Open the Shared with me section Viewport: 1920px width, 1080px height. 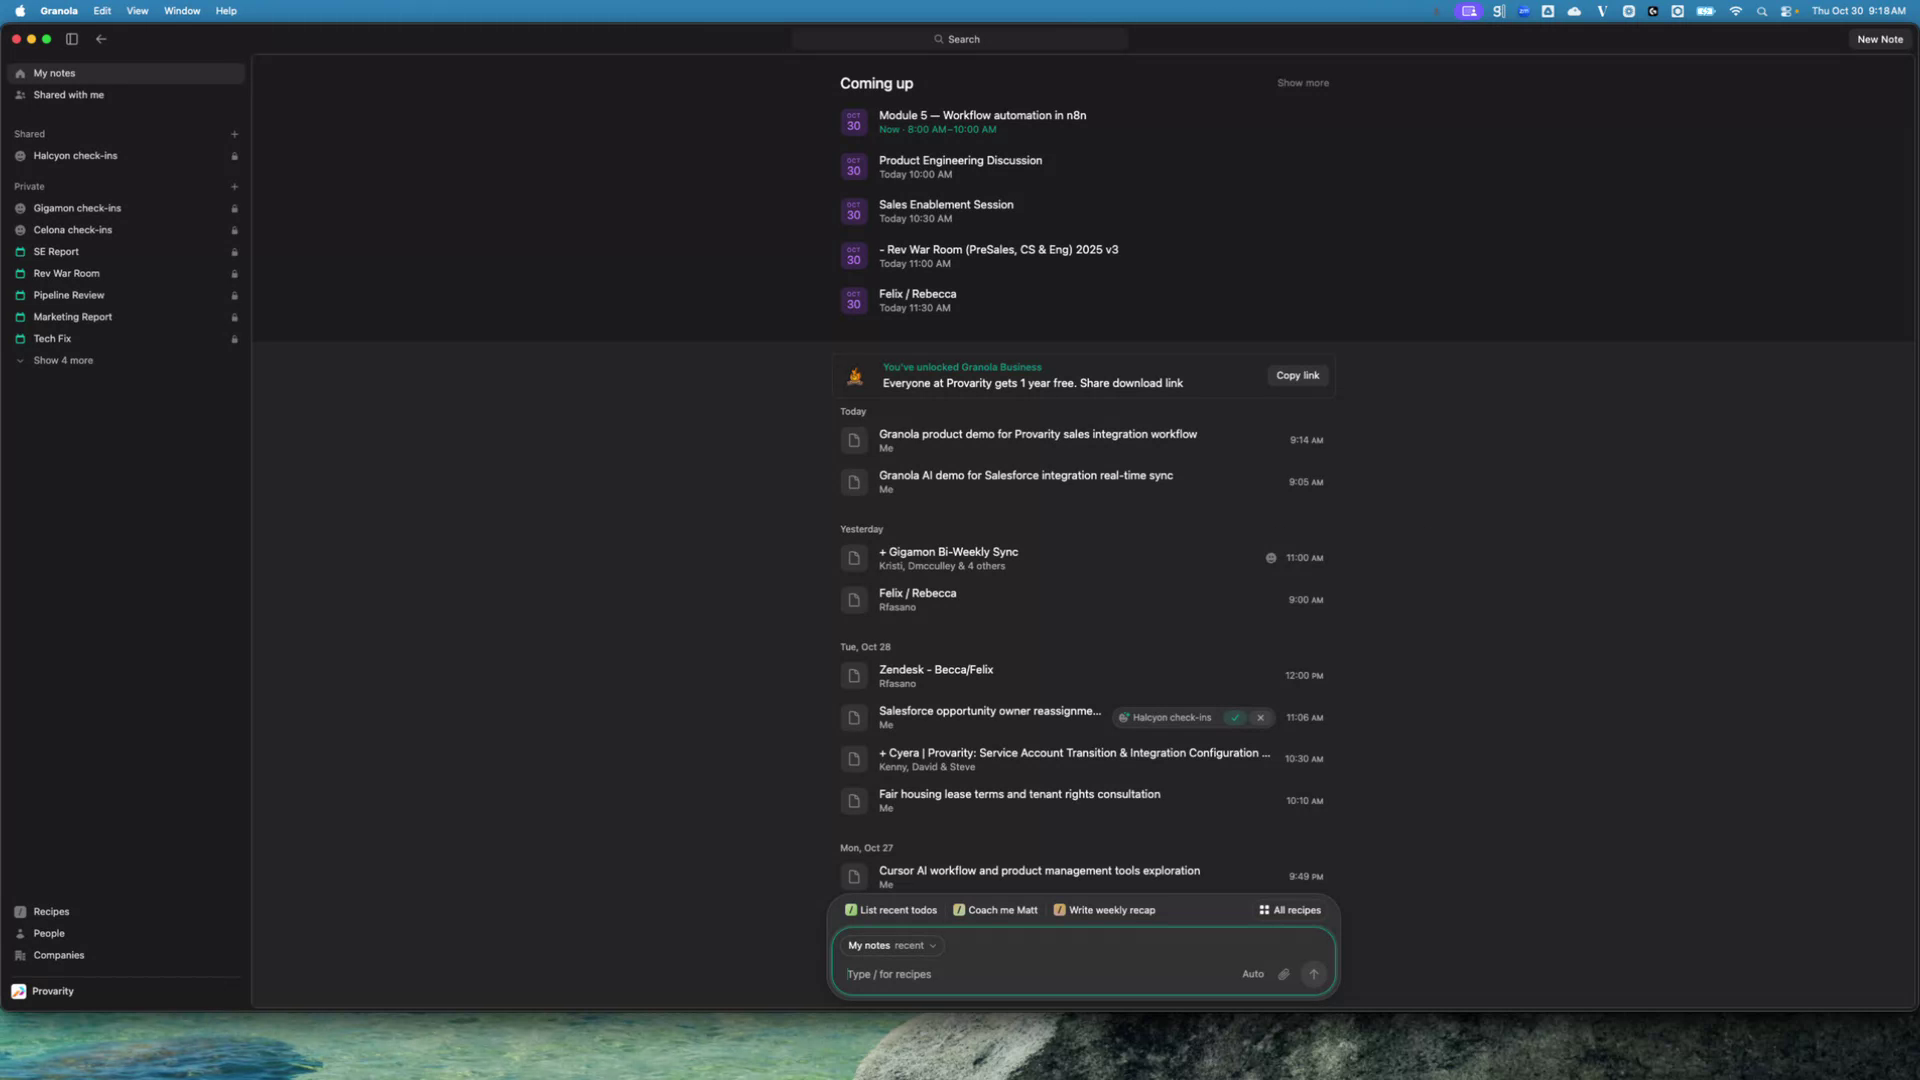[x=68, y=95]
